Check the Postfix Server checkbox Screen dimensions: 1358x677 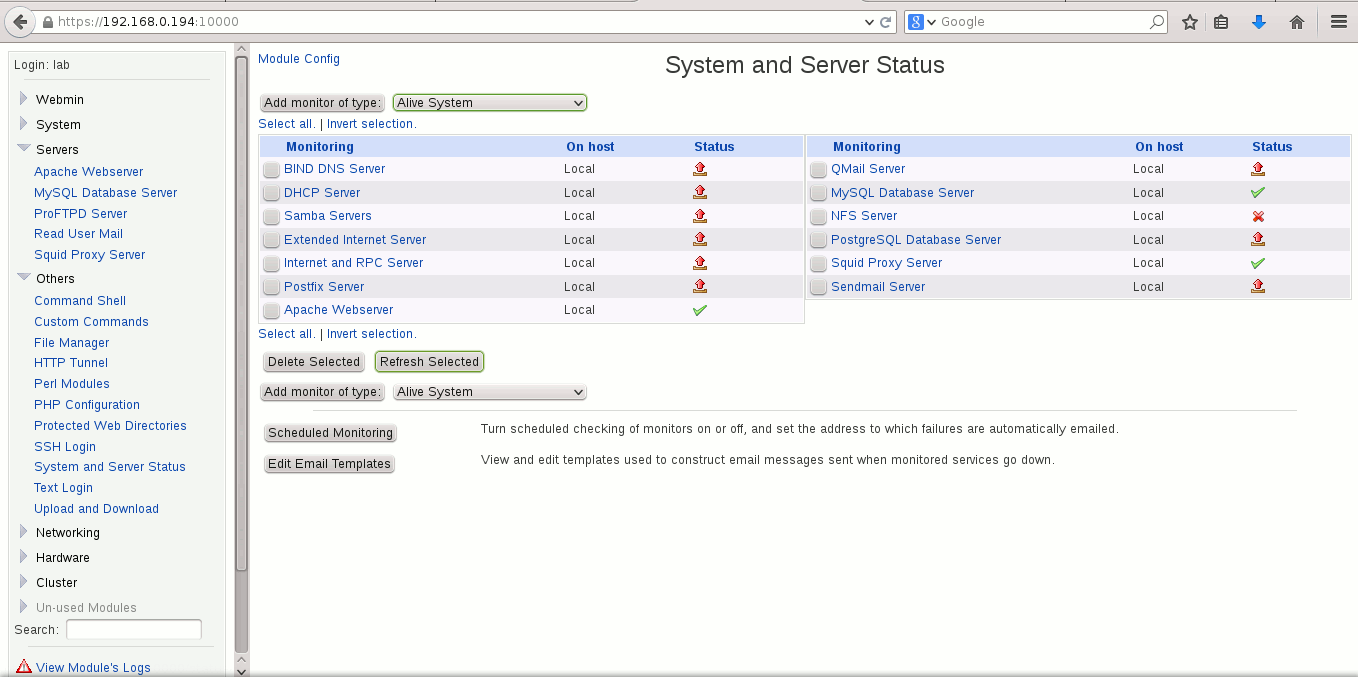point(271,287)
